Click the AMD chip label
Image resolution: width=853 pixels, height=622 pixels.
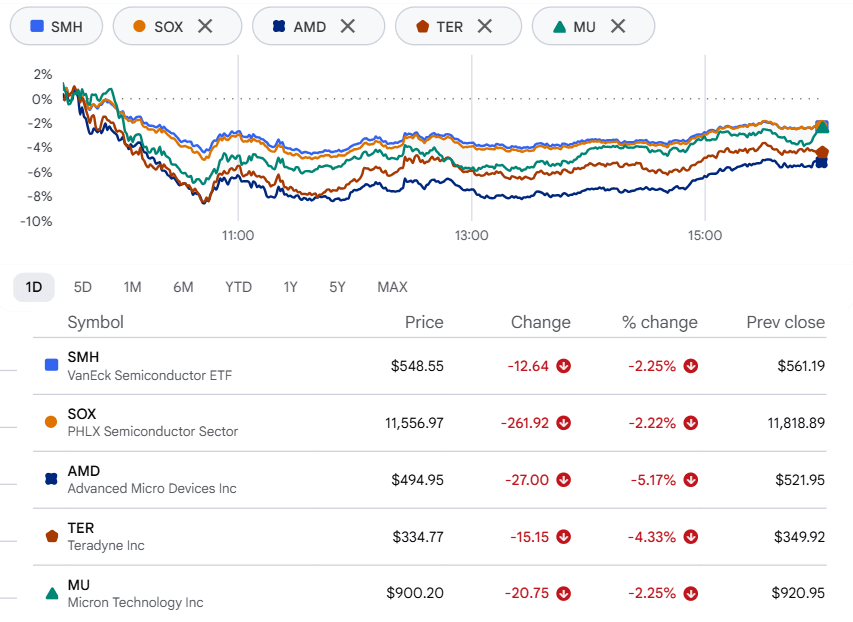click(310, 27)
